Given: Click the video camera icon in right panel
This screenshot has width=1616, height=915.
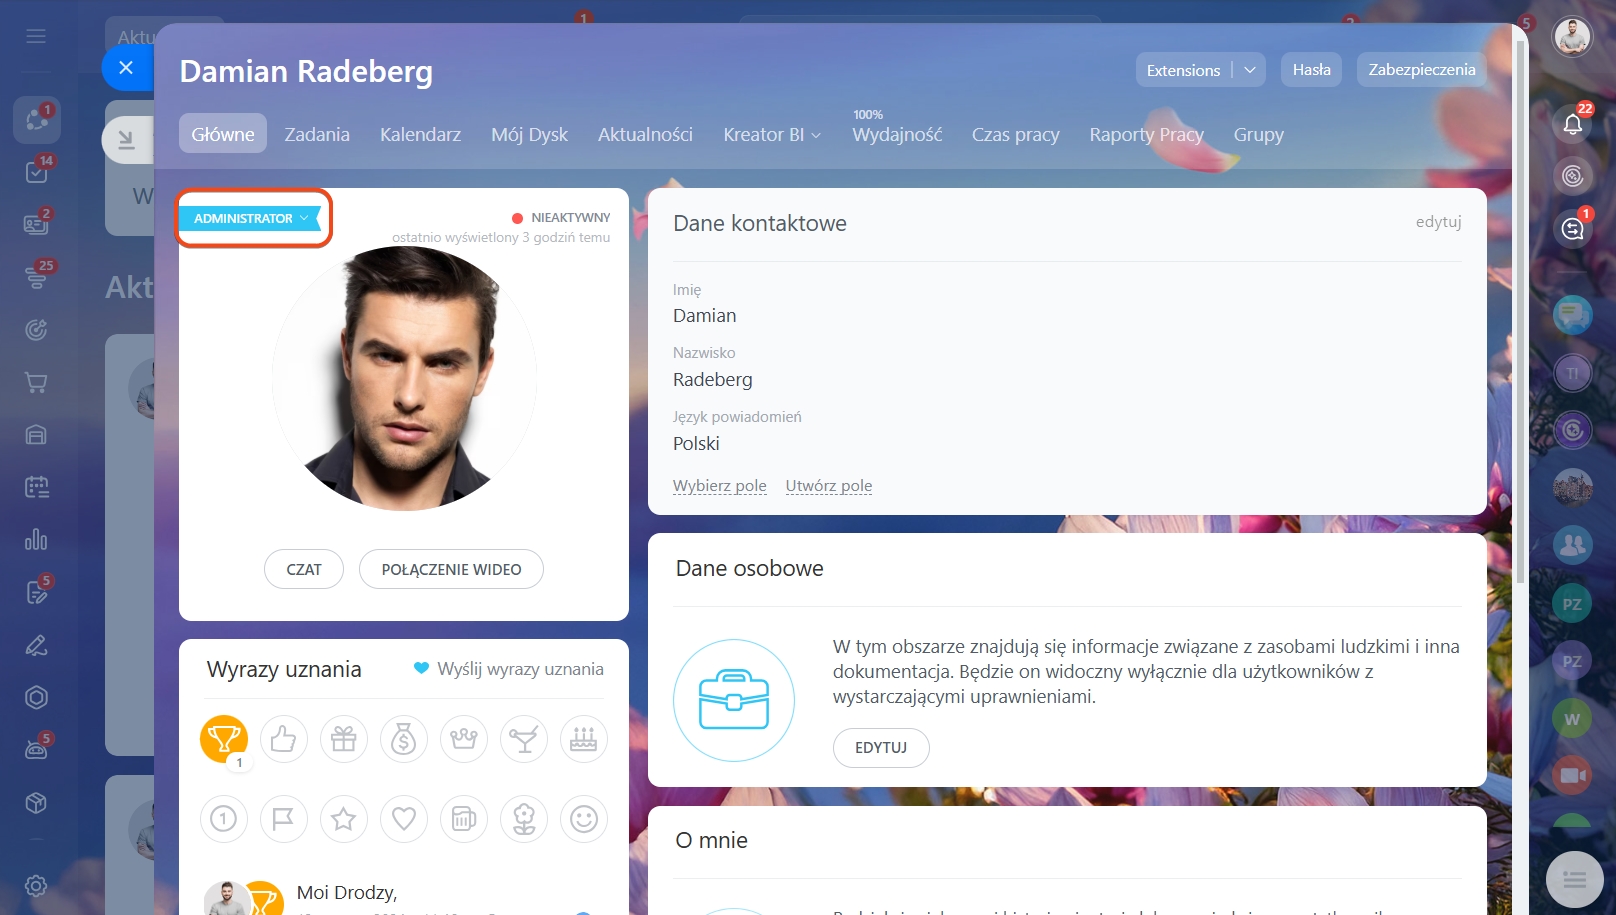Looking at the screenshot, I should tap(1572, 775).
